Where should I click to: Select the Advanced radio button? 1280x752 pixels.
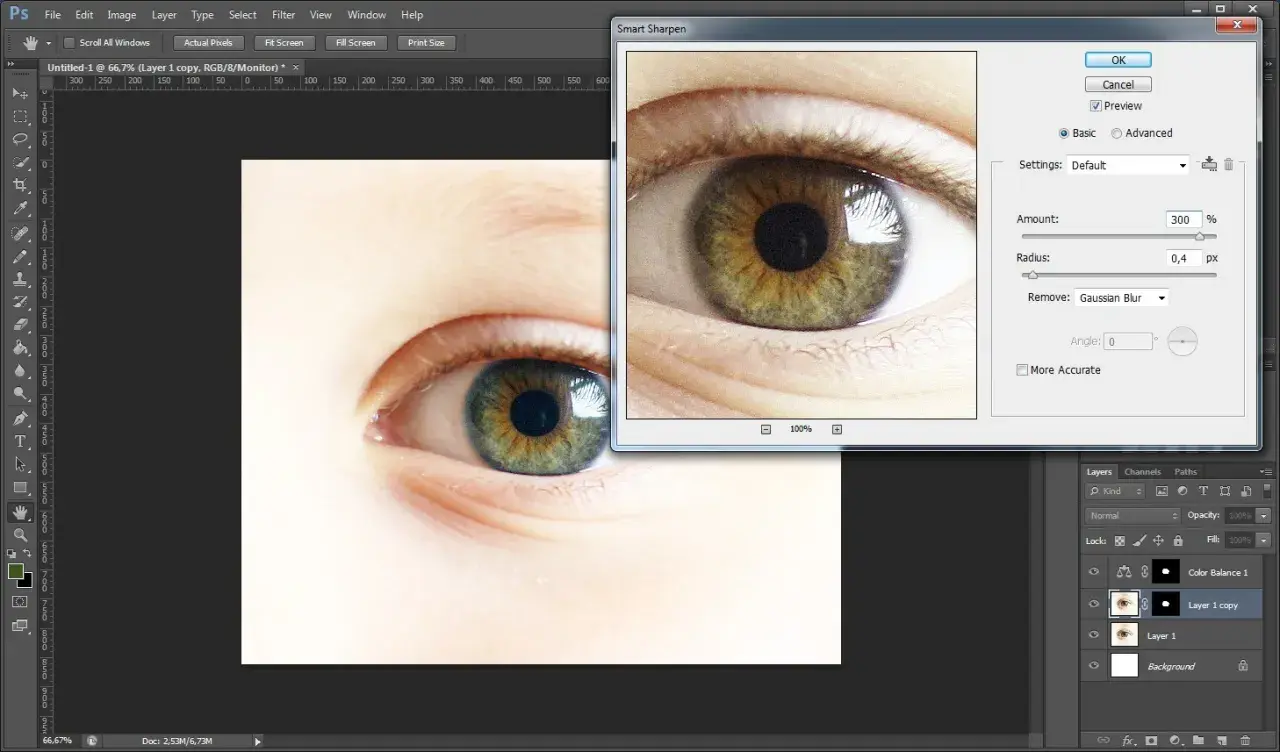tap(1116, 133)
